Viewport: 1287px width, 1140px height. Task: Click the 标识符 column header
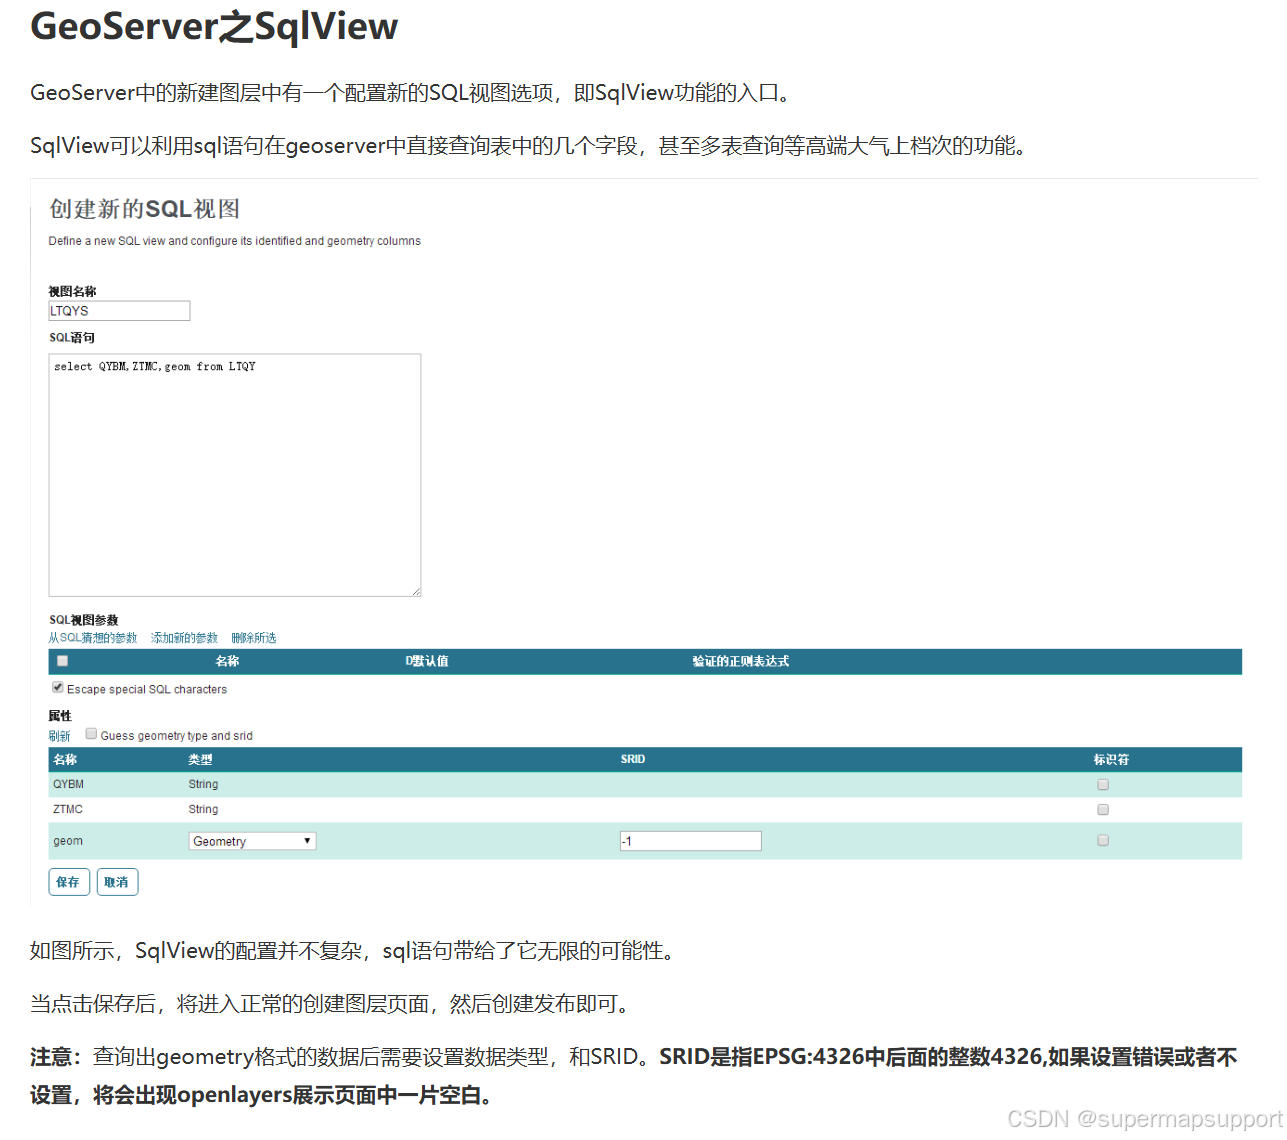pyautogui.click(x=1111, y=760)
